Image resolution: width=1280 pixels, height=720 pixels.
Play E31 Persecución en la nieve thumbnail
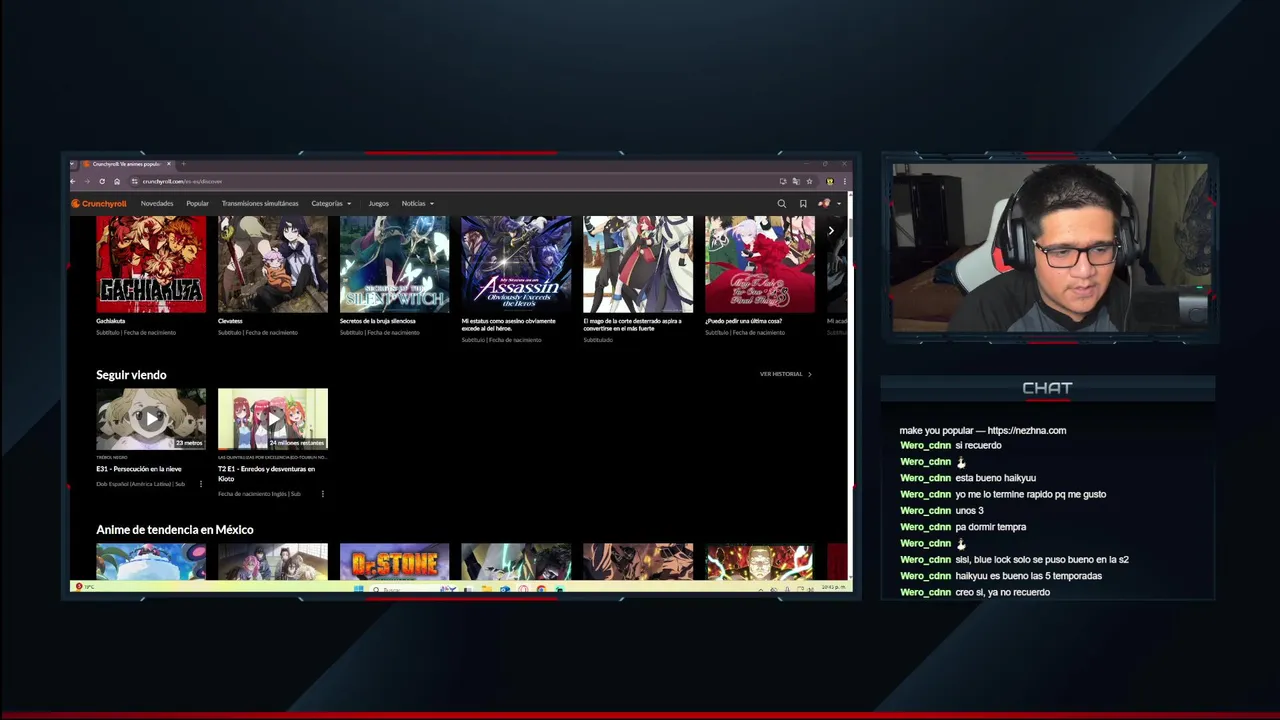151,419
